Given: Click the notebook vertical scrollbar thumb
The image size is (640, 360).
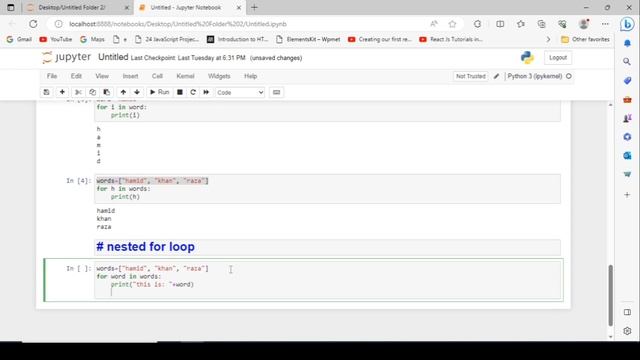Looking at the screenshot, I should point(610,296).
